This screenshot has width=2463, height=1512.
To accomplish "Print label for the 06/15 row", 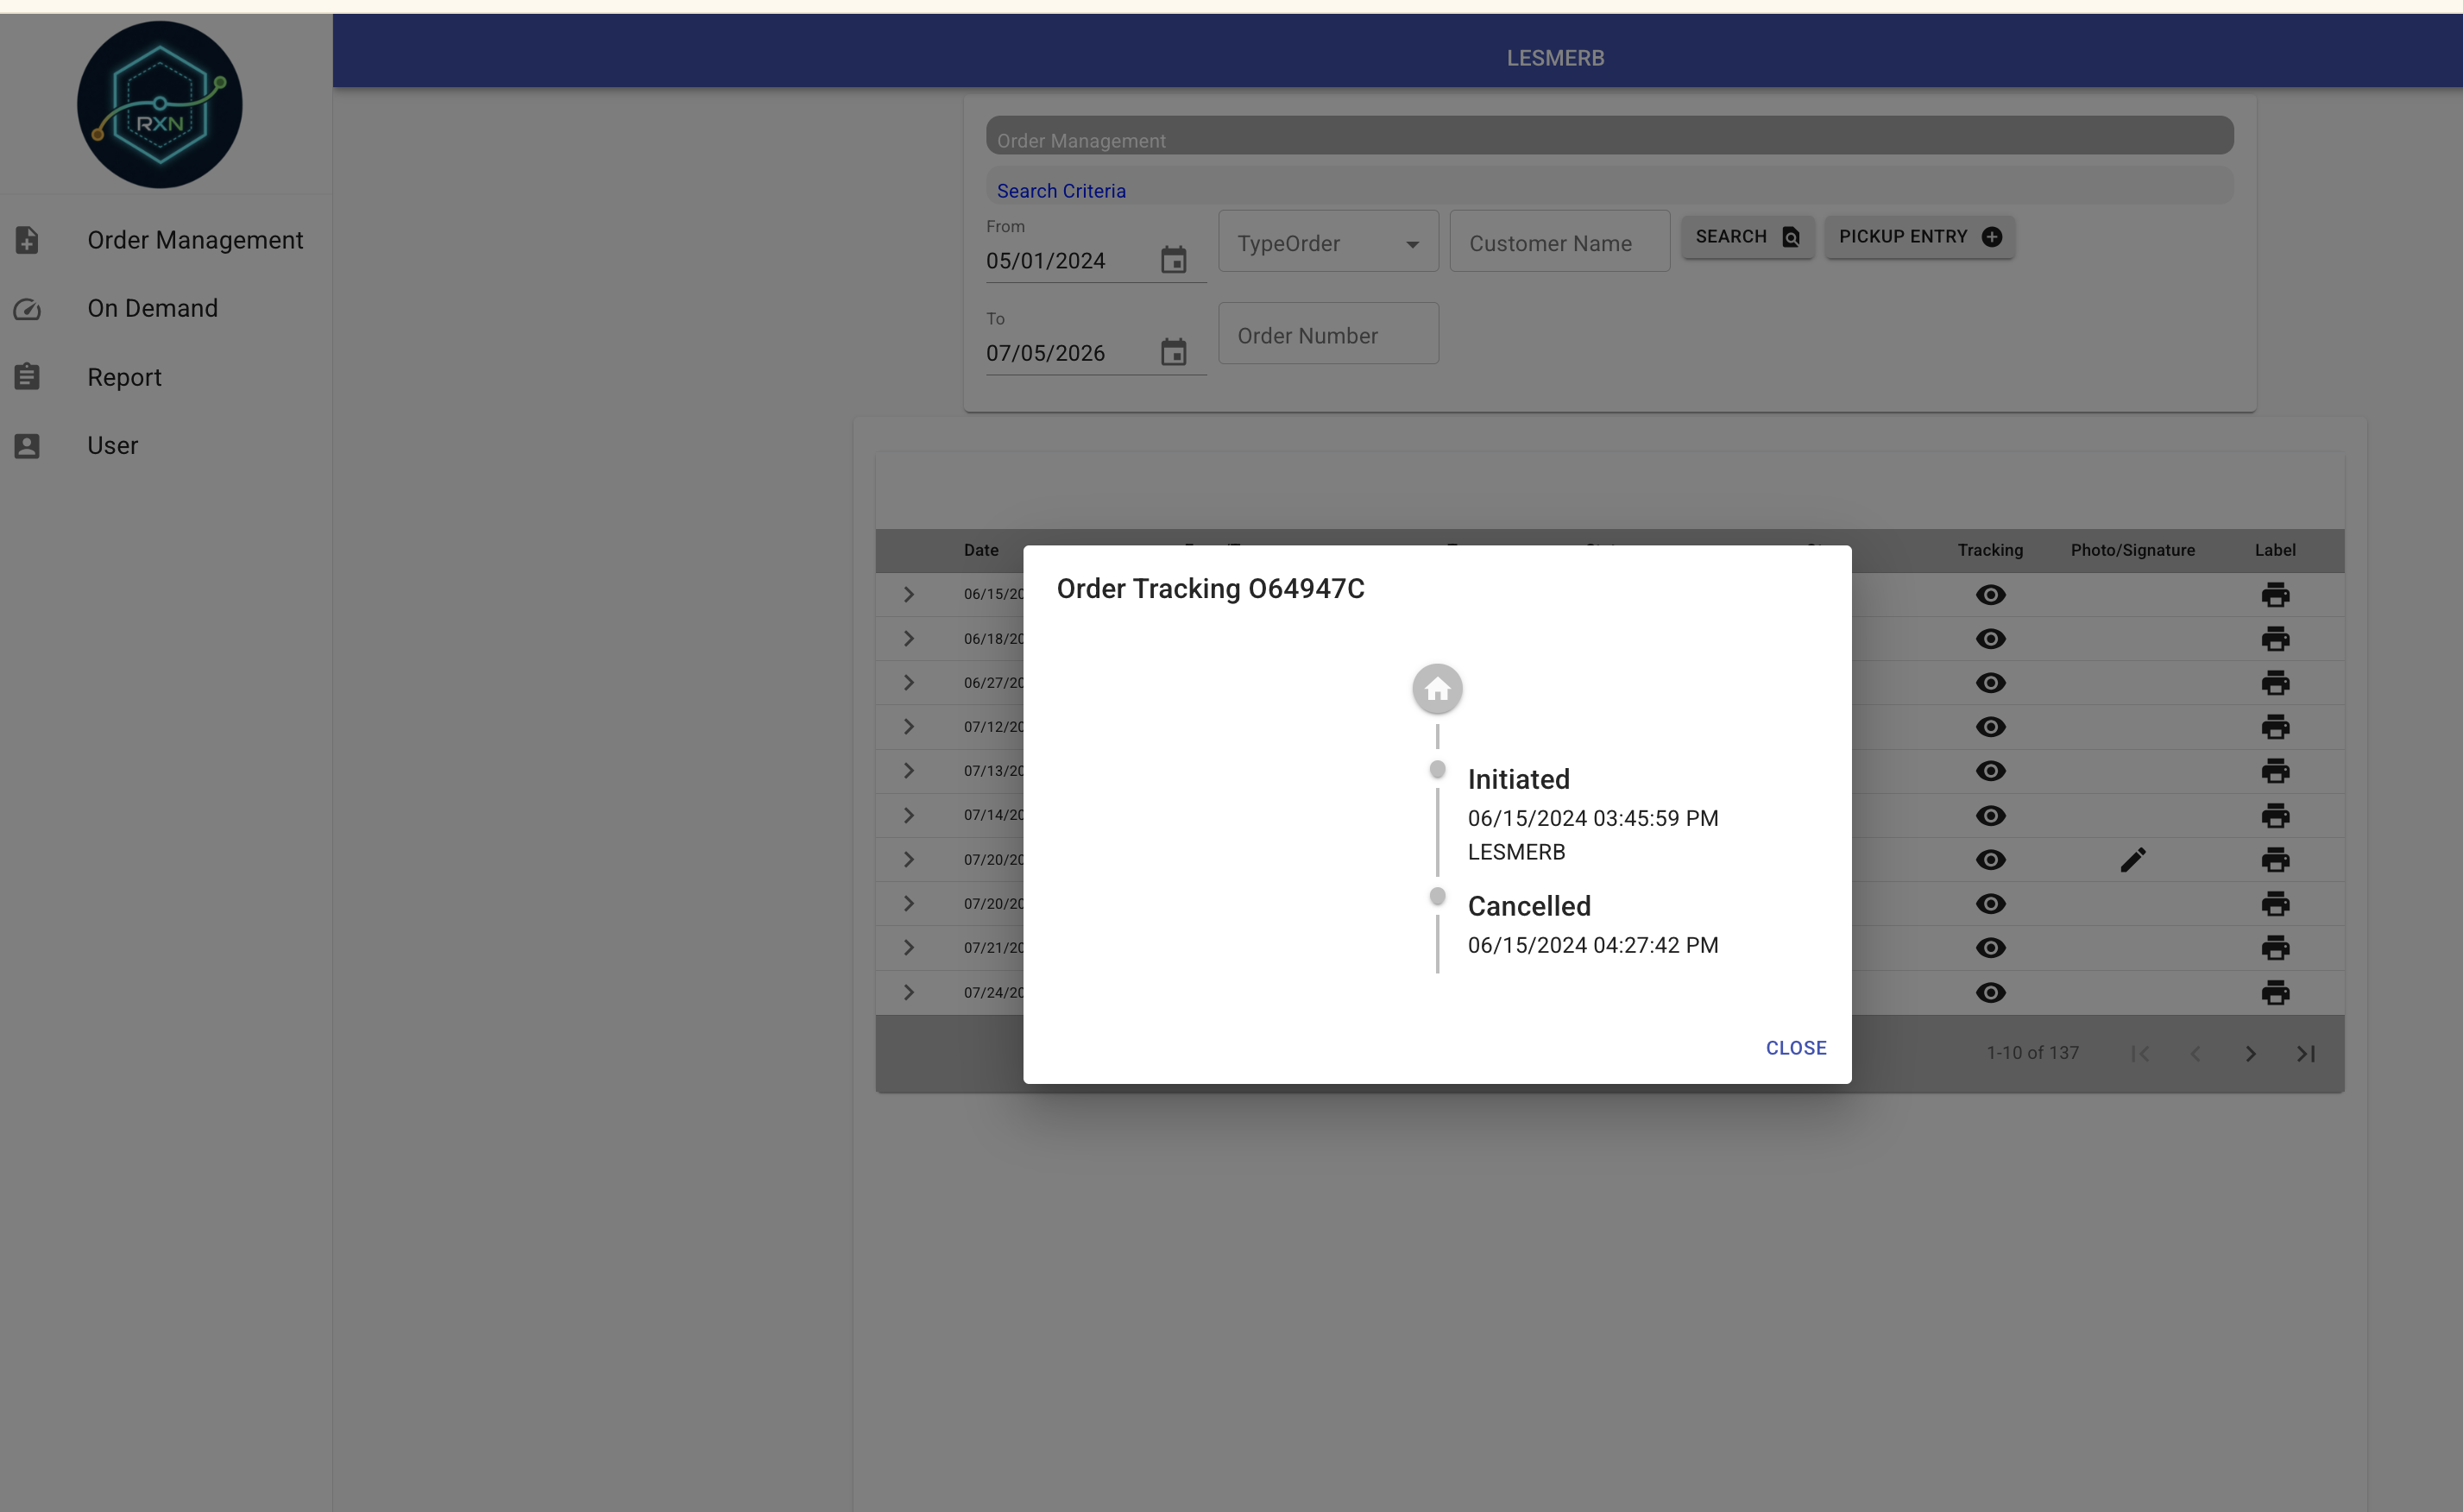I will coord(2275,595).
